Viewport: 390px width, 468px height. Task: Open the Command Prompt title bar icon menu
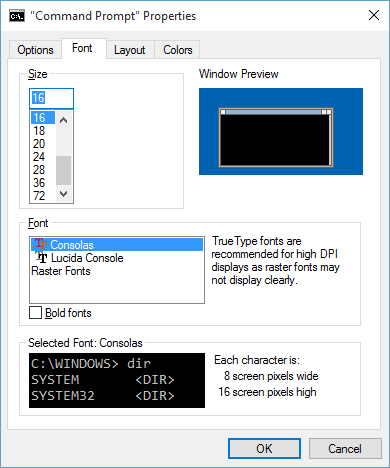point(17,16)
